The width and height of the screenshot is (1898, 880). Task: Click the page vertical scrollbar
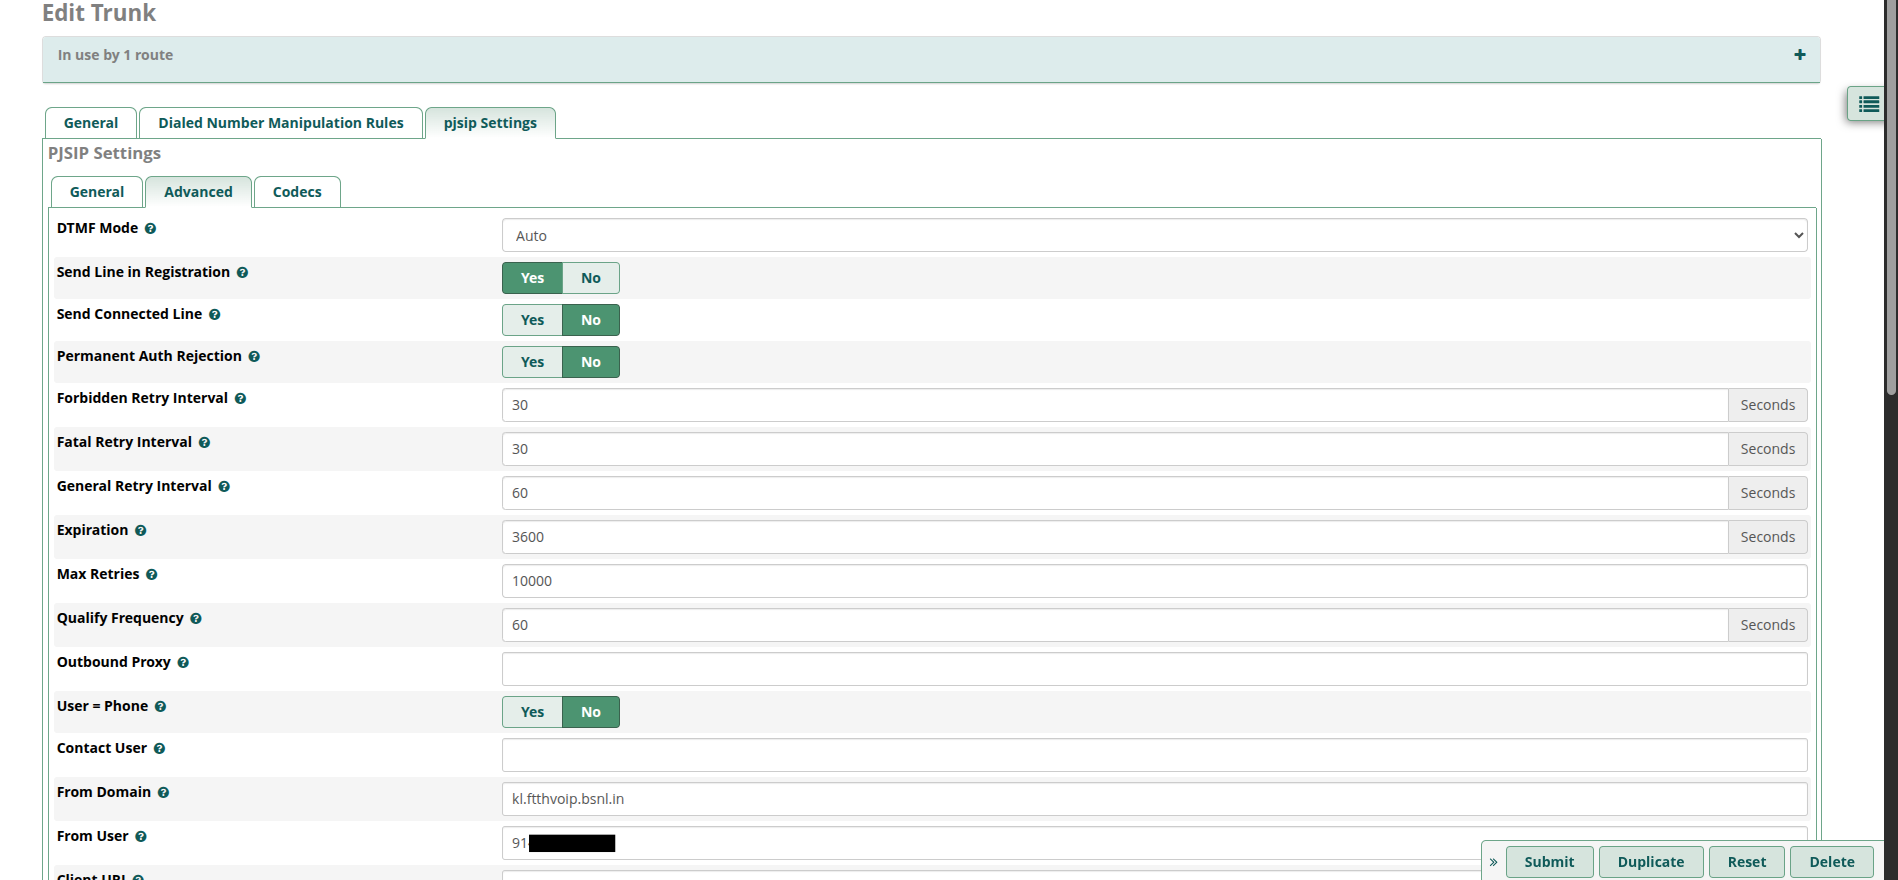click(1890, 200)
